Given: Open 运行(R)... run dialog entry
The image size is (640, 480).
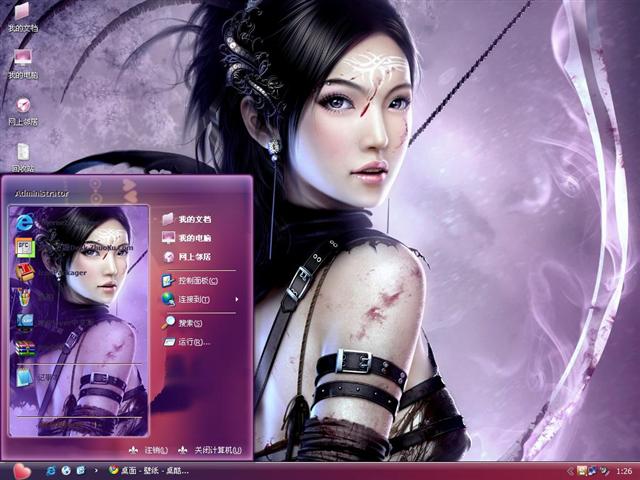Looking at the screenshot, I should (187, 342).
